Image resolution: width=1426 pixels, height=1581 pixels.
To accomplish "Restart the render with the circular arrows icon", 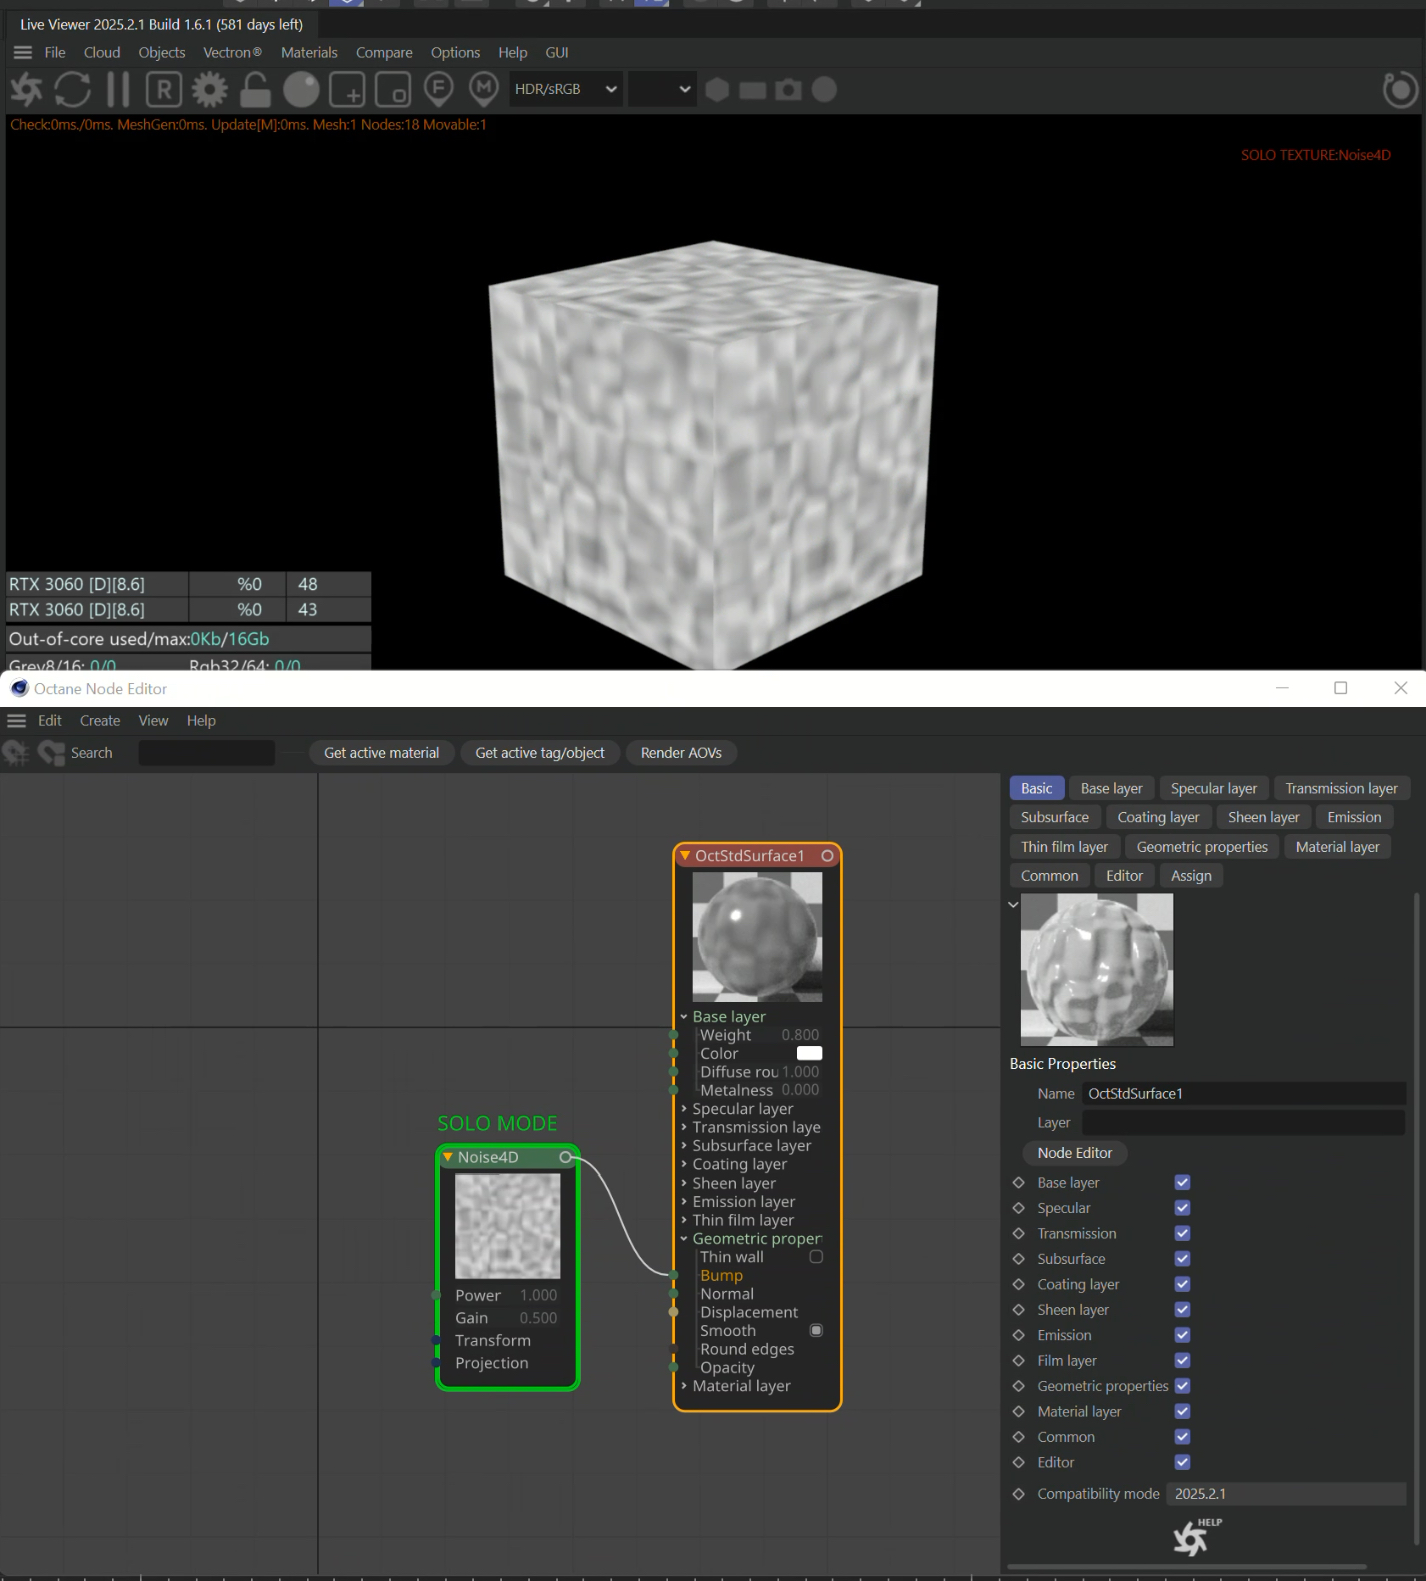I will (72, 90).
